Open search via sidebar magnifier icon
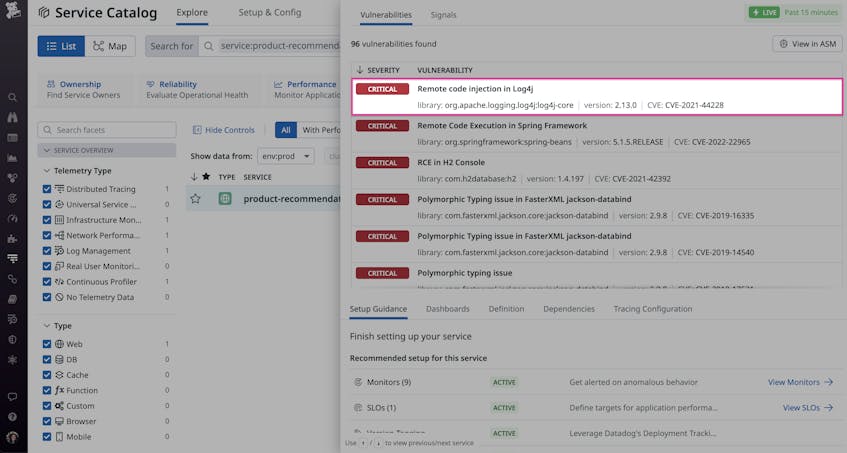The height and width of the screenshot is (453, 847). point(13,98)
